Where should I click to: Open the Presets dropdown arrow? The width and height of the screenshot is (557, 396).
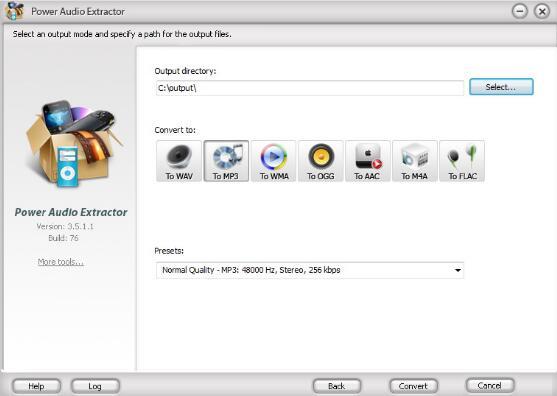(x=458, y=270)
